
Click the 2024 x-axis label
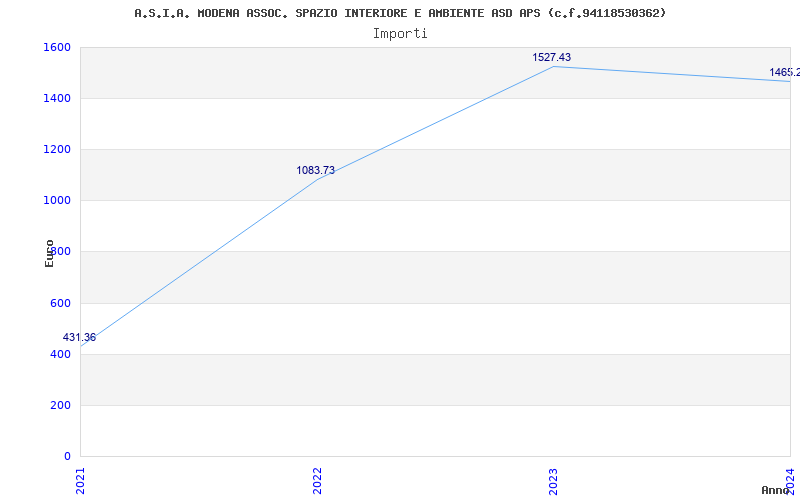[790, 481]
